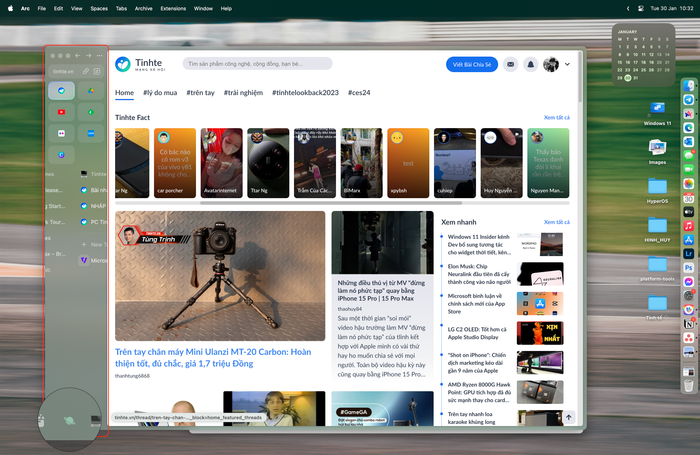The height and width of the screenshot is (455, 700).
Task: Click the Tinhte logo
Action: coord(141,64)
